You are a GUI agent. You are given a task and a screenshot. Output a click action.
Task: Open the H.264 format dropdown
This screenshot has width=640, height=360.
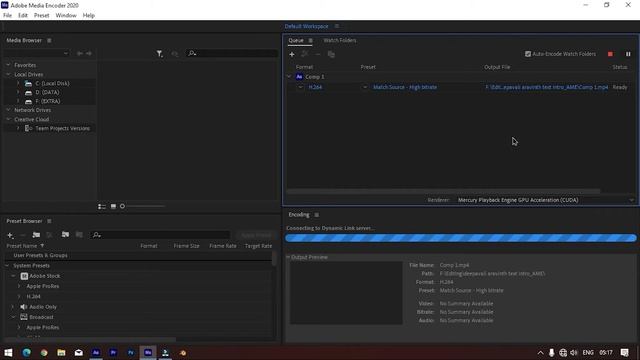(x=301, y=87)
